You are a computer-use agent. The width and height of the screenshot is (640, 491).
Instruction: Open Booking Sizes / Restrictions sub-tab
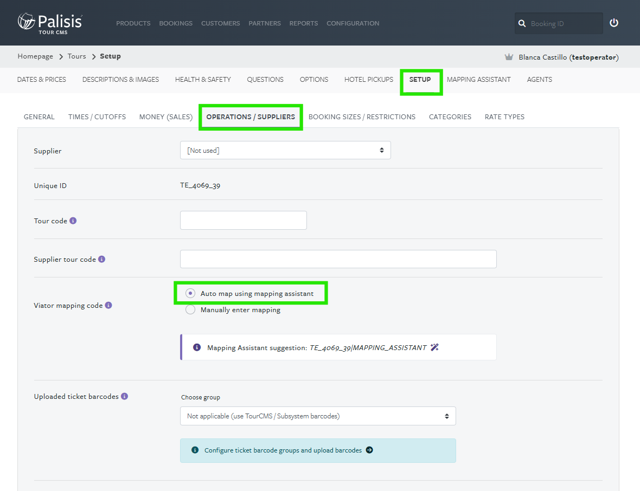click(362, 117)
